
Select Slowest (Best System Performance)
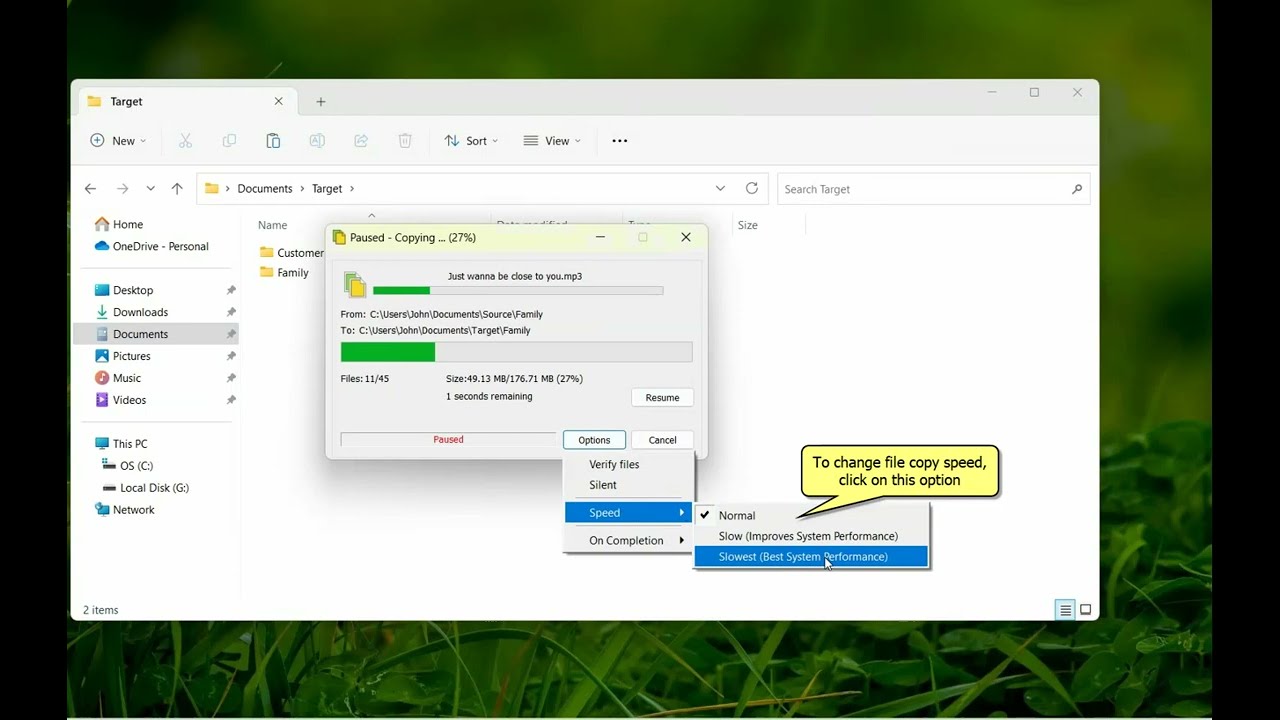812,557
